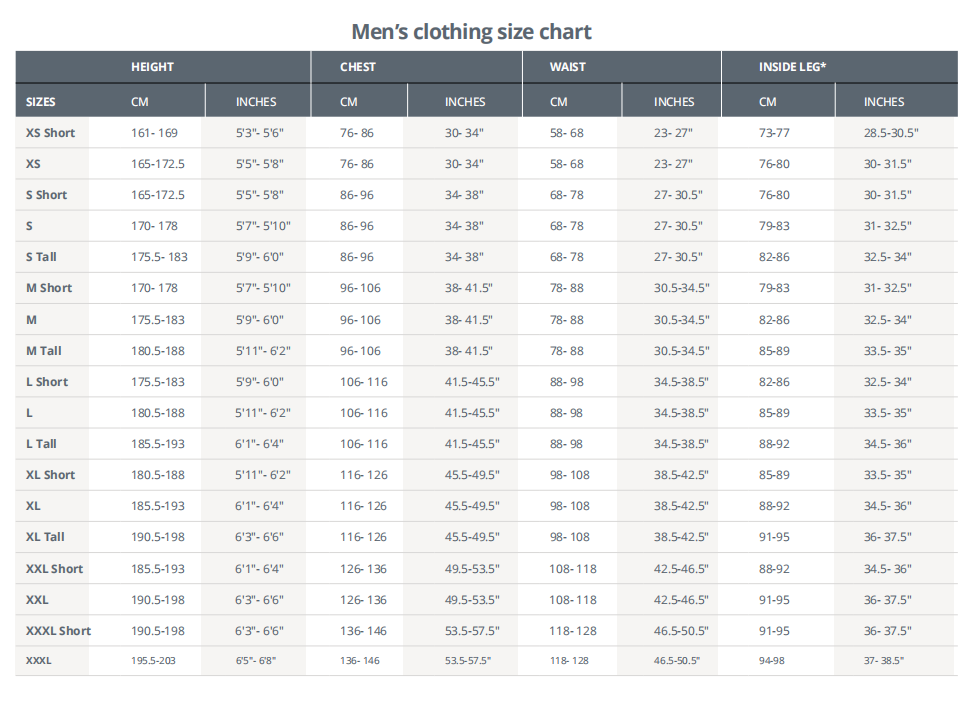Image resolution: width=971 pixels, height=706 pixels.
Task: Click the CHEST column group header
Action: 358,67
